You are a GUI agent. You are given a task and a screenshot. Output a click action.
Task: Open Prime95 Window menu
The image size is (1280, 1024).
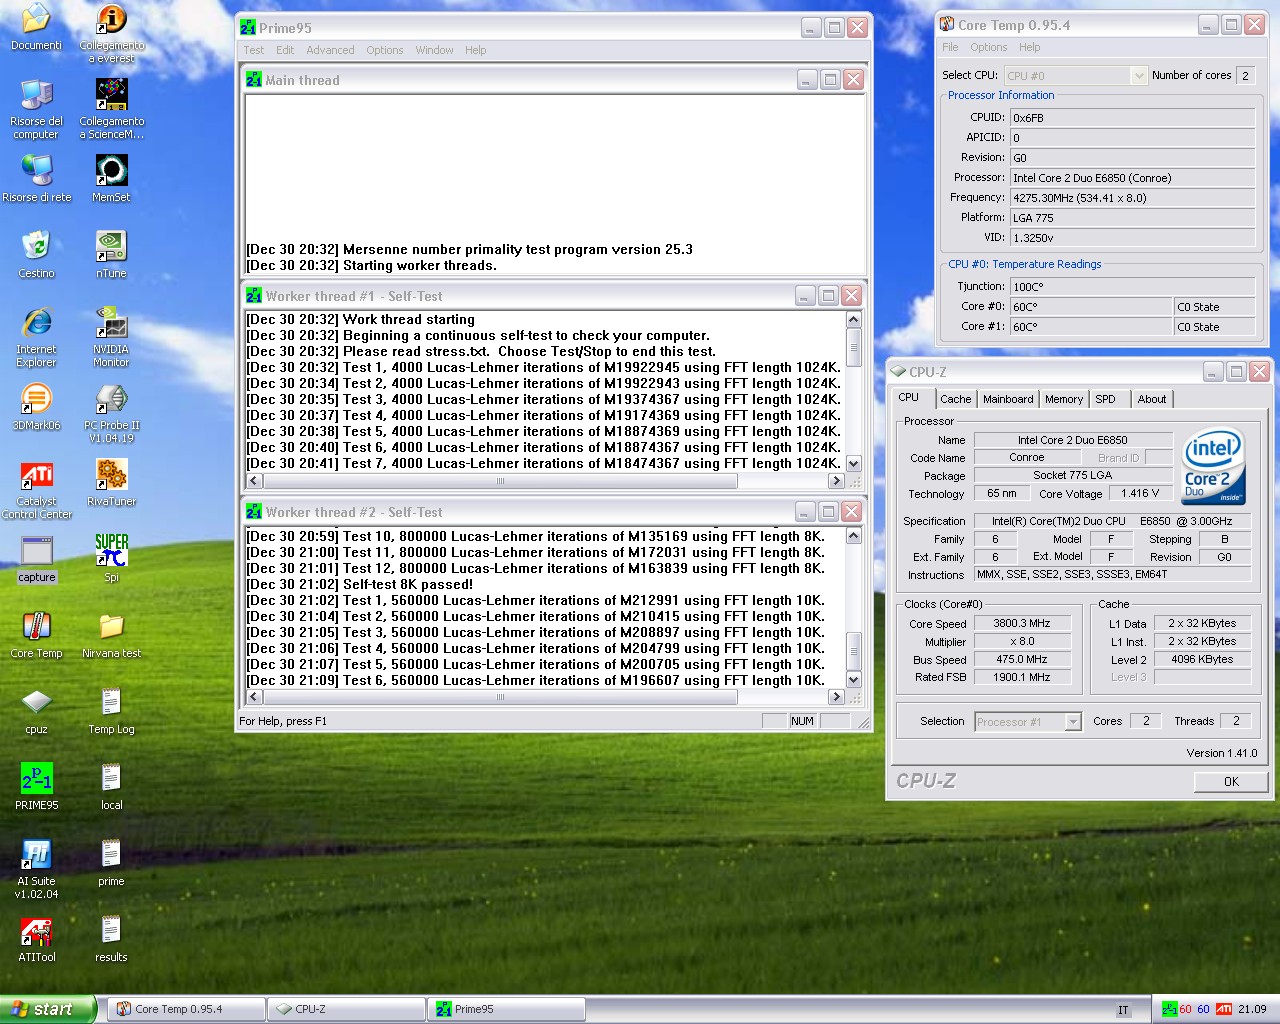coord(434,50)
